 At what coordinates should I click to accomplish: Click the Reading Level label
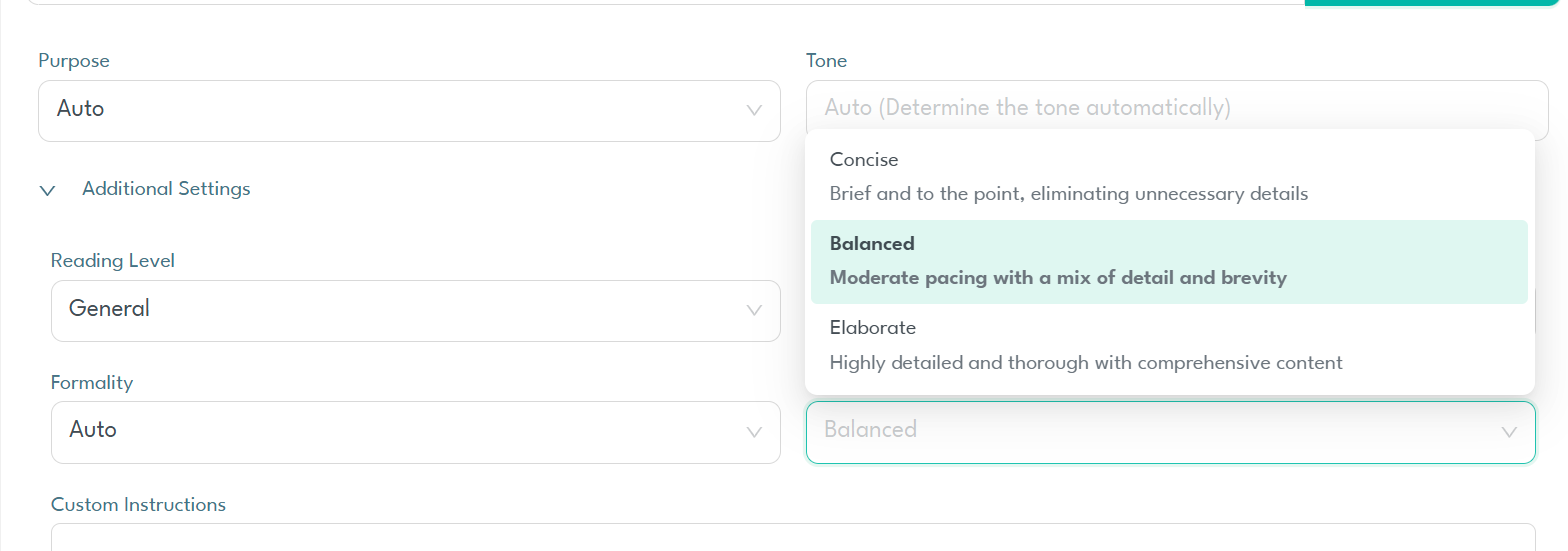112,261
